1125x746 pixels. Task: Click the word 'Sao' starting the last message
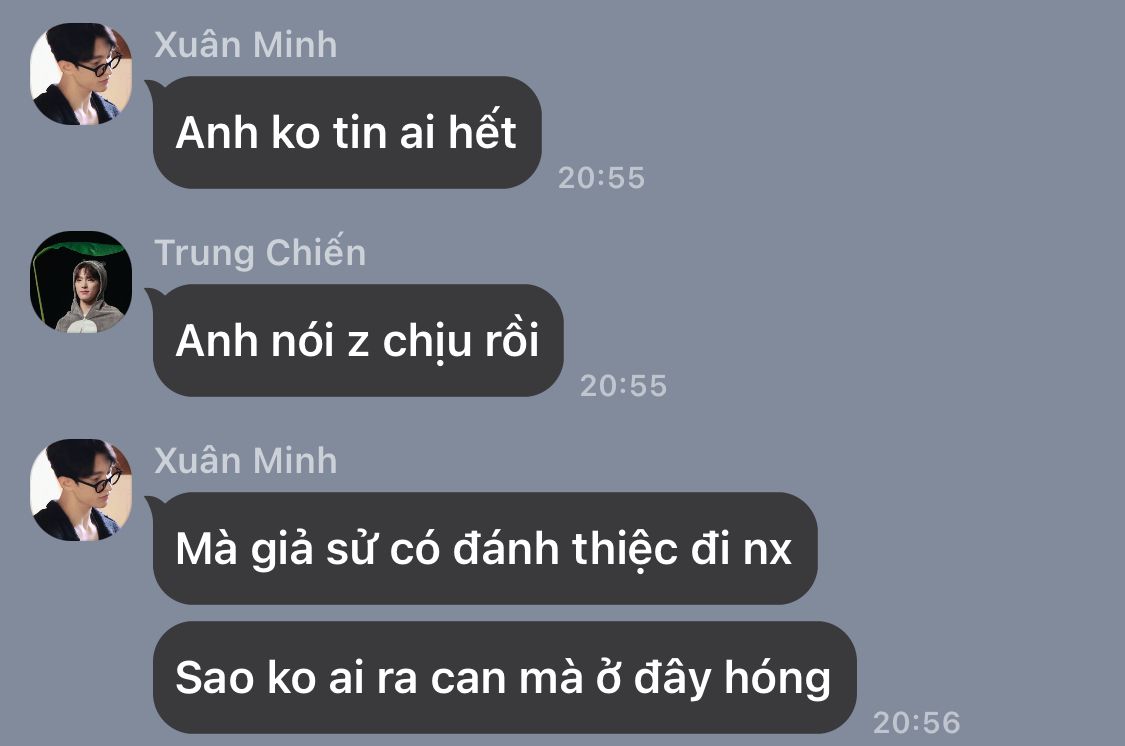click(215, 678)
